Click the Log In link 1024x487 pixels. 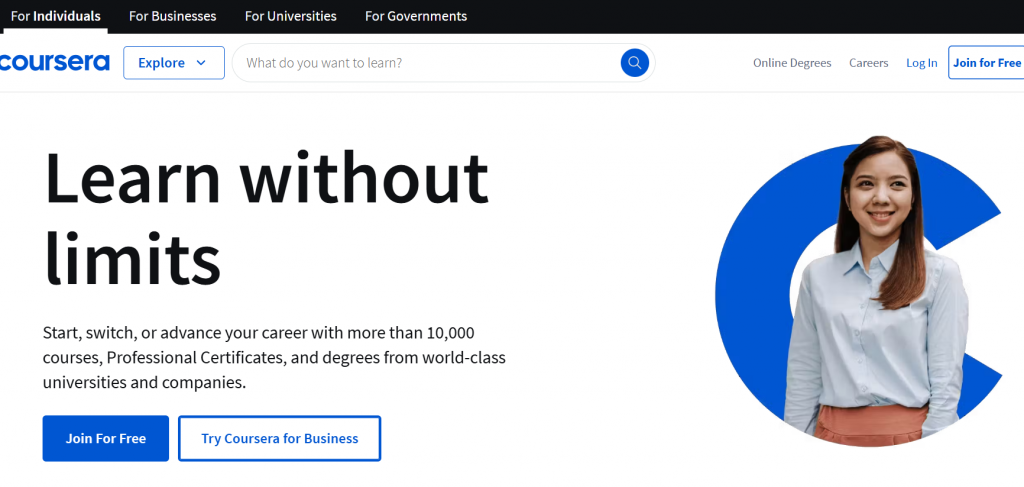(921, 63)
